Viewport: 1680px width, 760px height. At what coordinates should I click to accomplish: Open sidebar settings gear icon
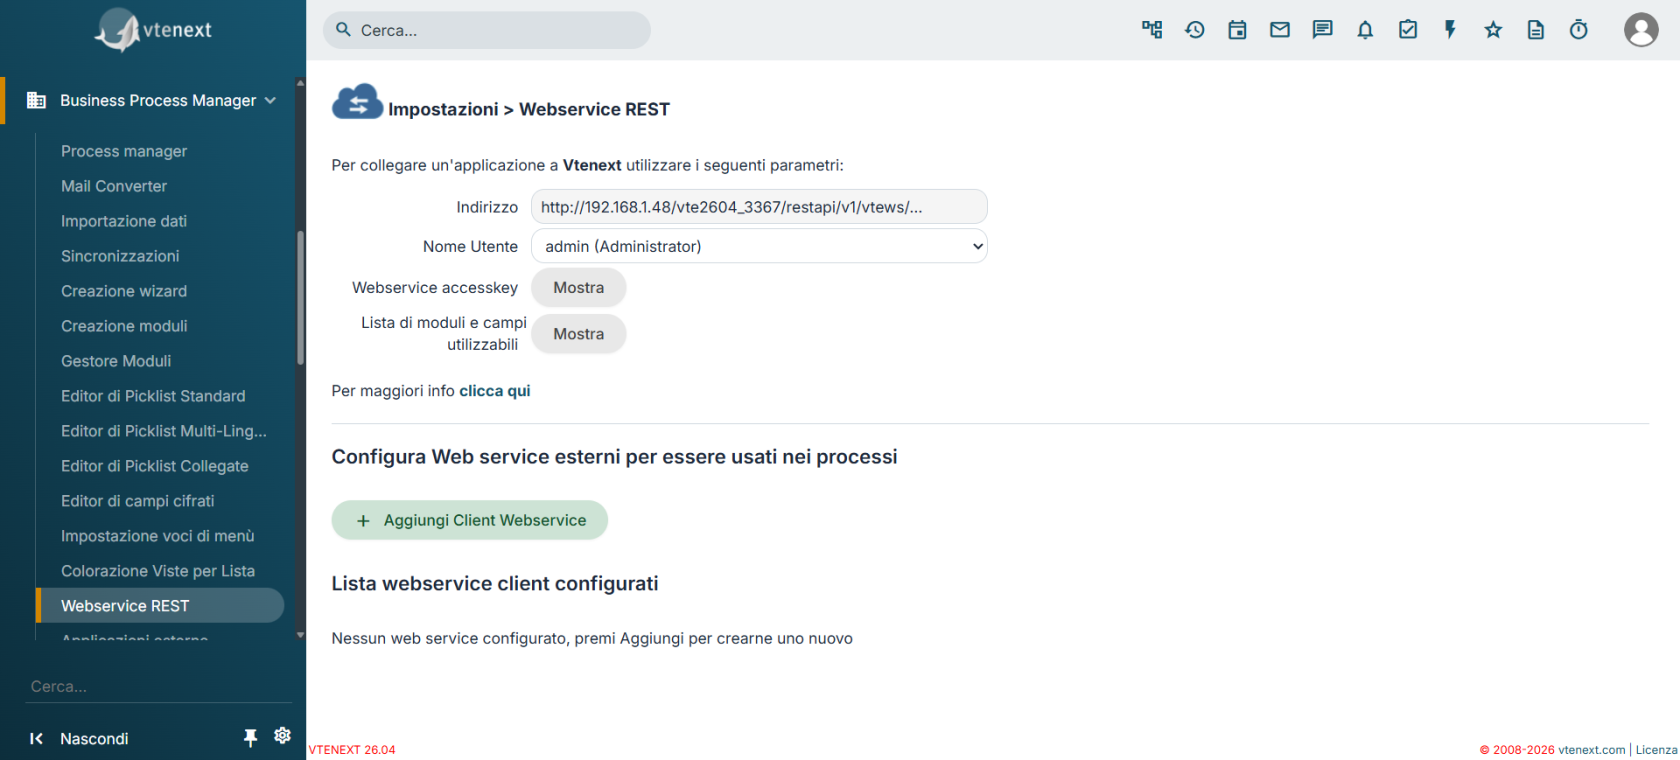pos(283,736)
